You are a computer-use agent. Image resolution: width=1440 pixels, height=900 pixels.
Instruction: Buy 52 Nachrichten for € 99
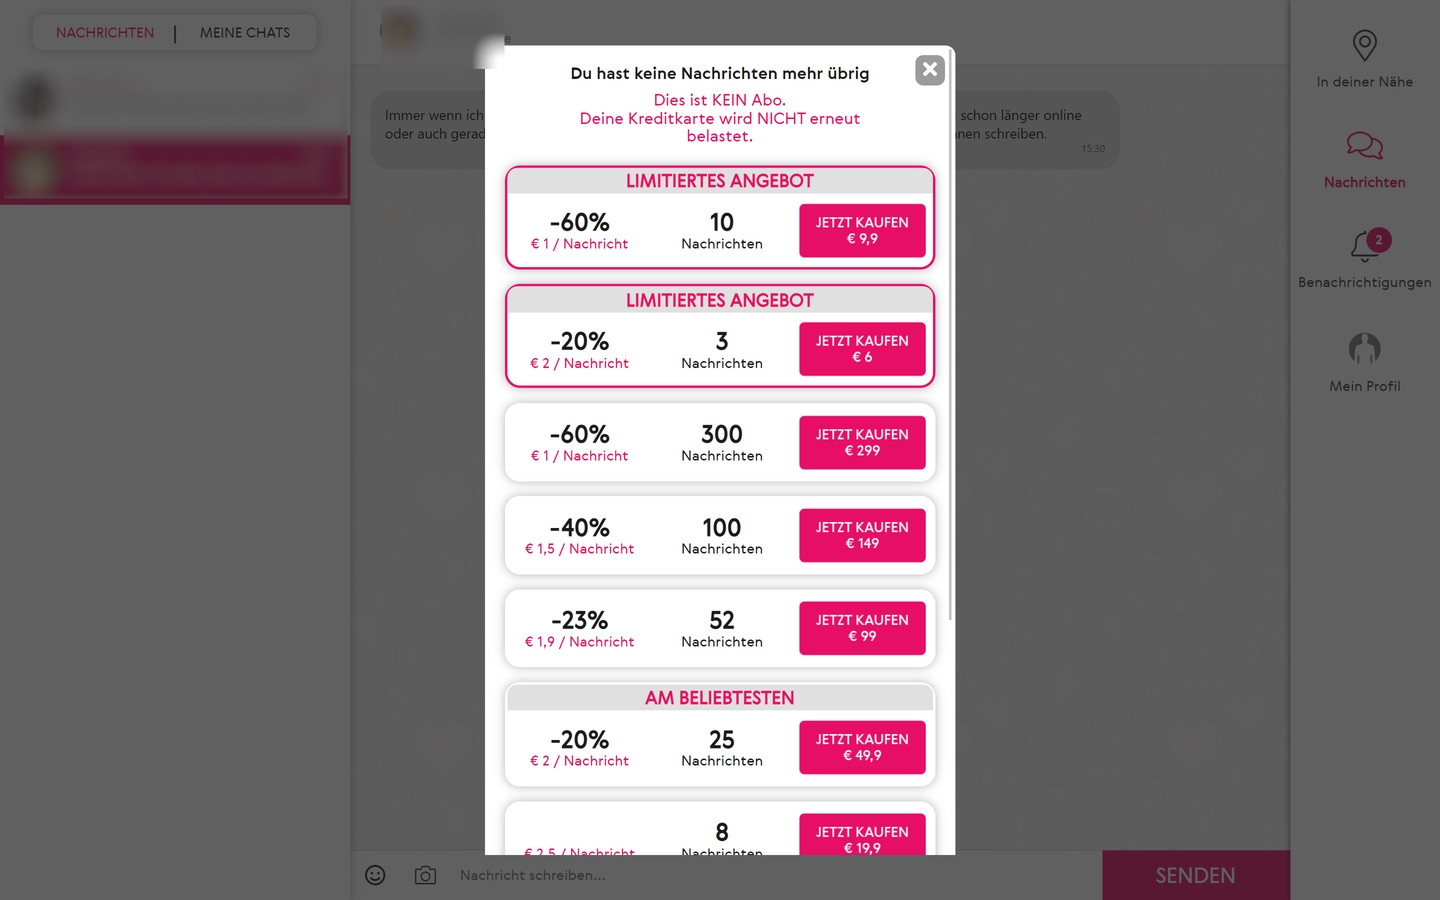coord(862,628)
